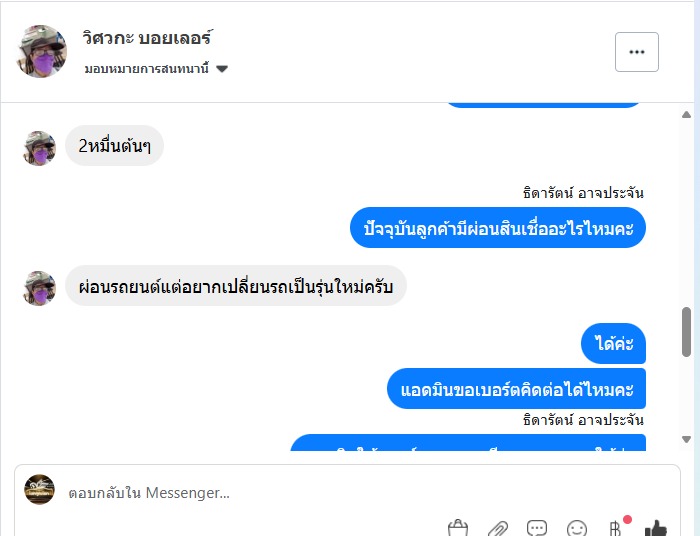Click the วิศวกะ บอยเลอร์ contact name
700x536 pixels.
[x=147, y=39]
